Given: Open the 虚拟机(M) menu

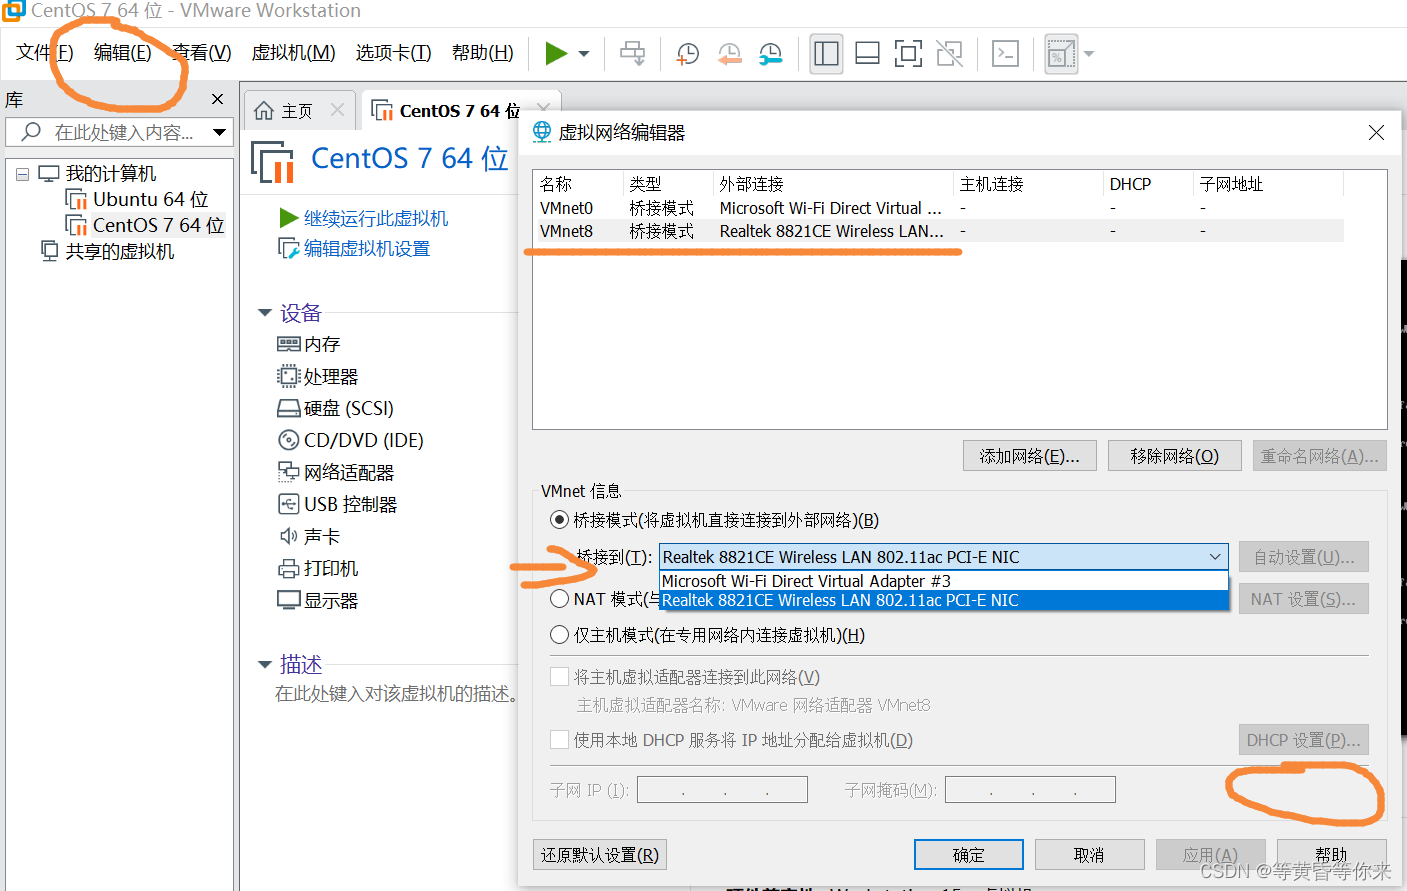Looking at the screenshot, I should (293, 53).
